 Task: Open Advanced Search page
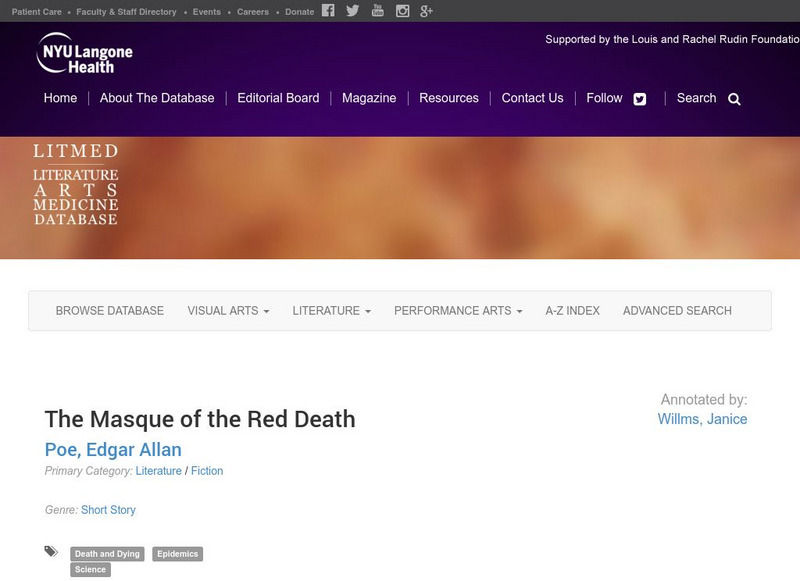677,311
